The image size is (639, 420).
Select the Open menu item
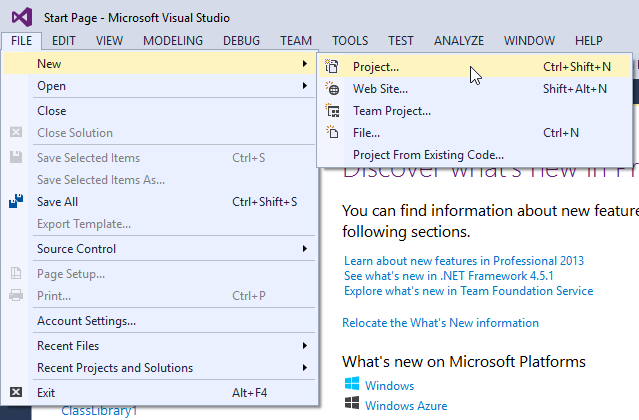pos(160,86)
